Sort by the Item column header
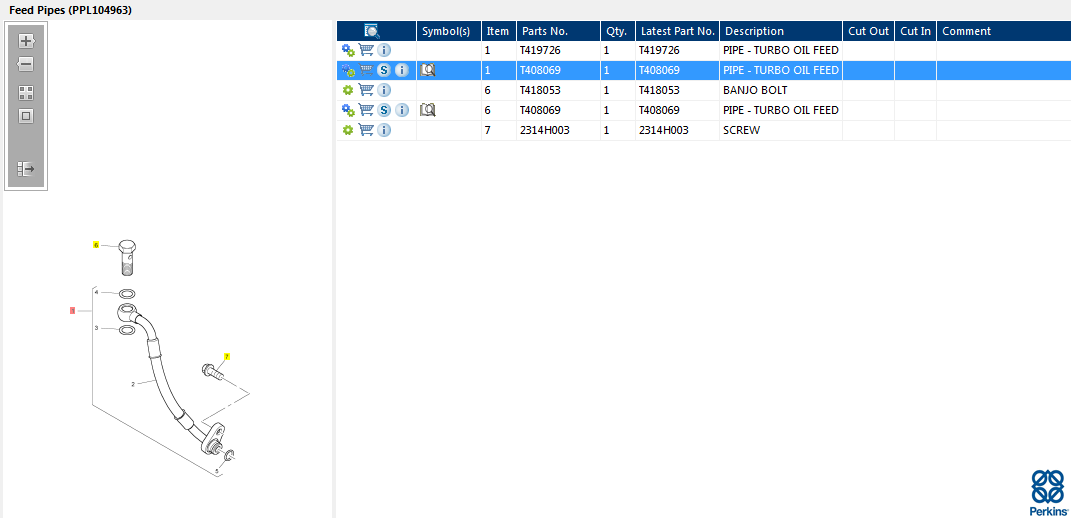 (x=499, y=31)
